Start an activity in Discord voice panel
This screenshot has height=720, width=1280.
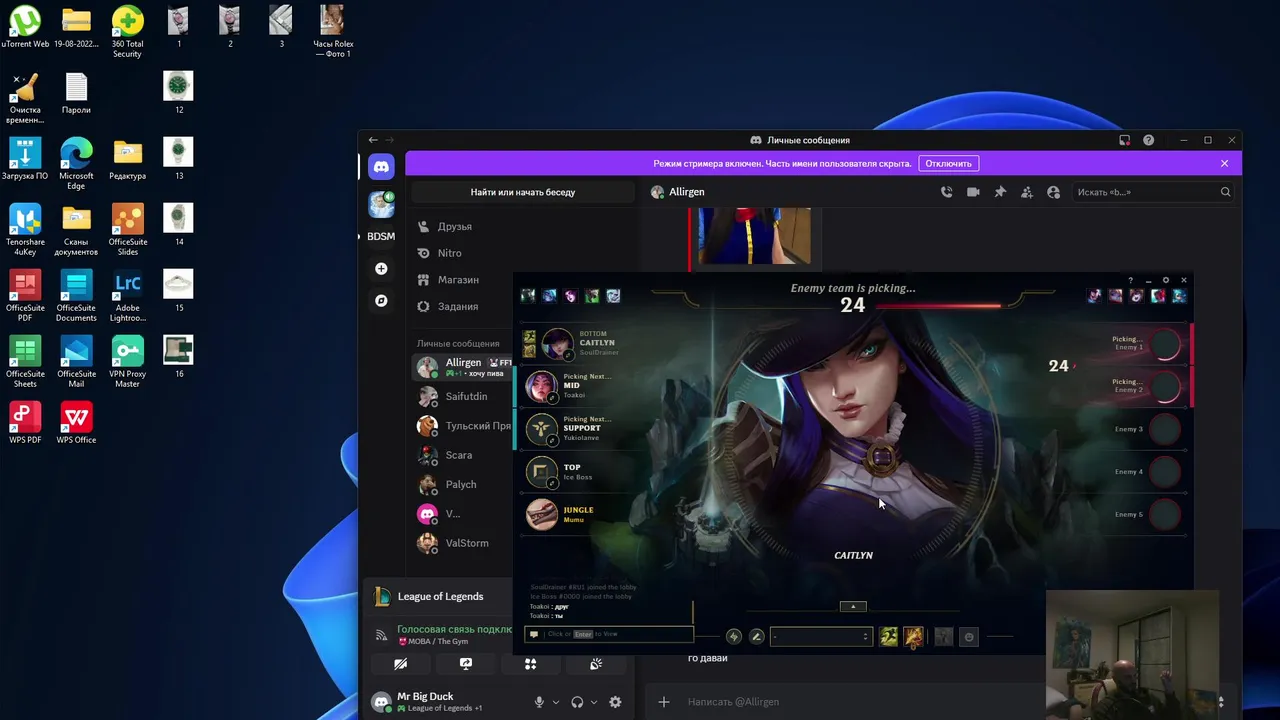point(530,664)
